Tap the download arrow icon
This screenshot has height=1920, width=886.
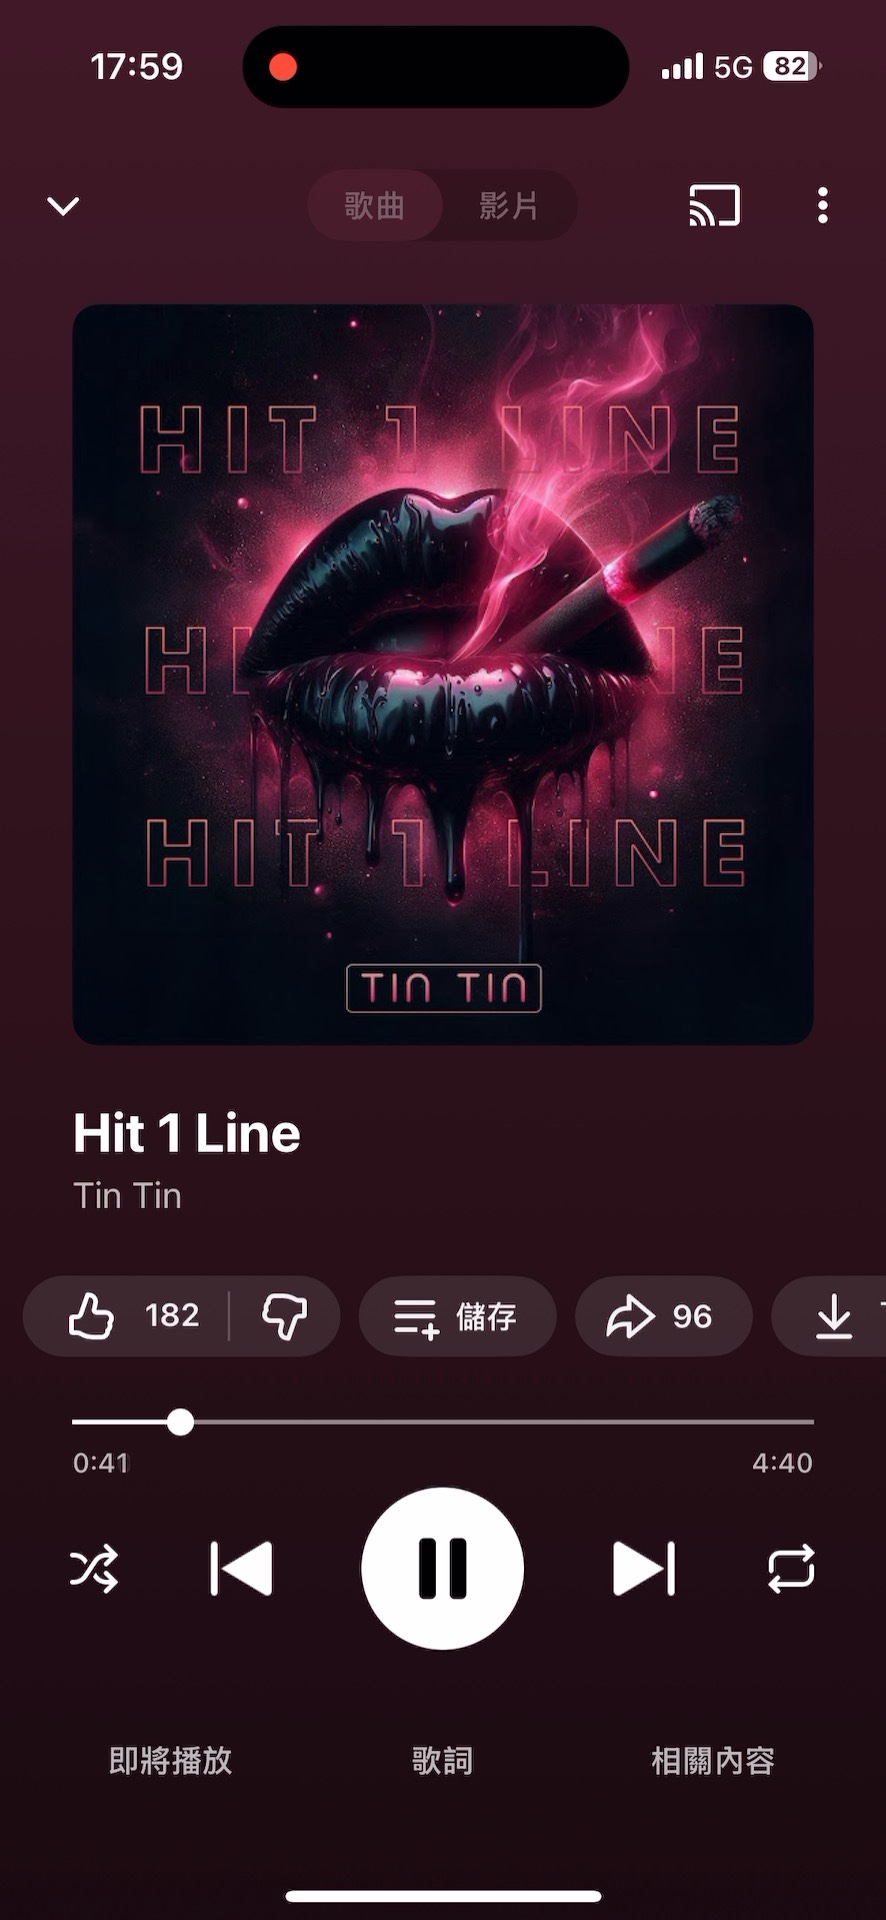(x=834, y=1316)
